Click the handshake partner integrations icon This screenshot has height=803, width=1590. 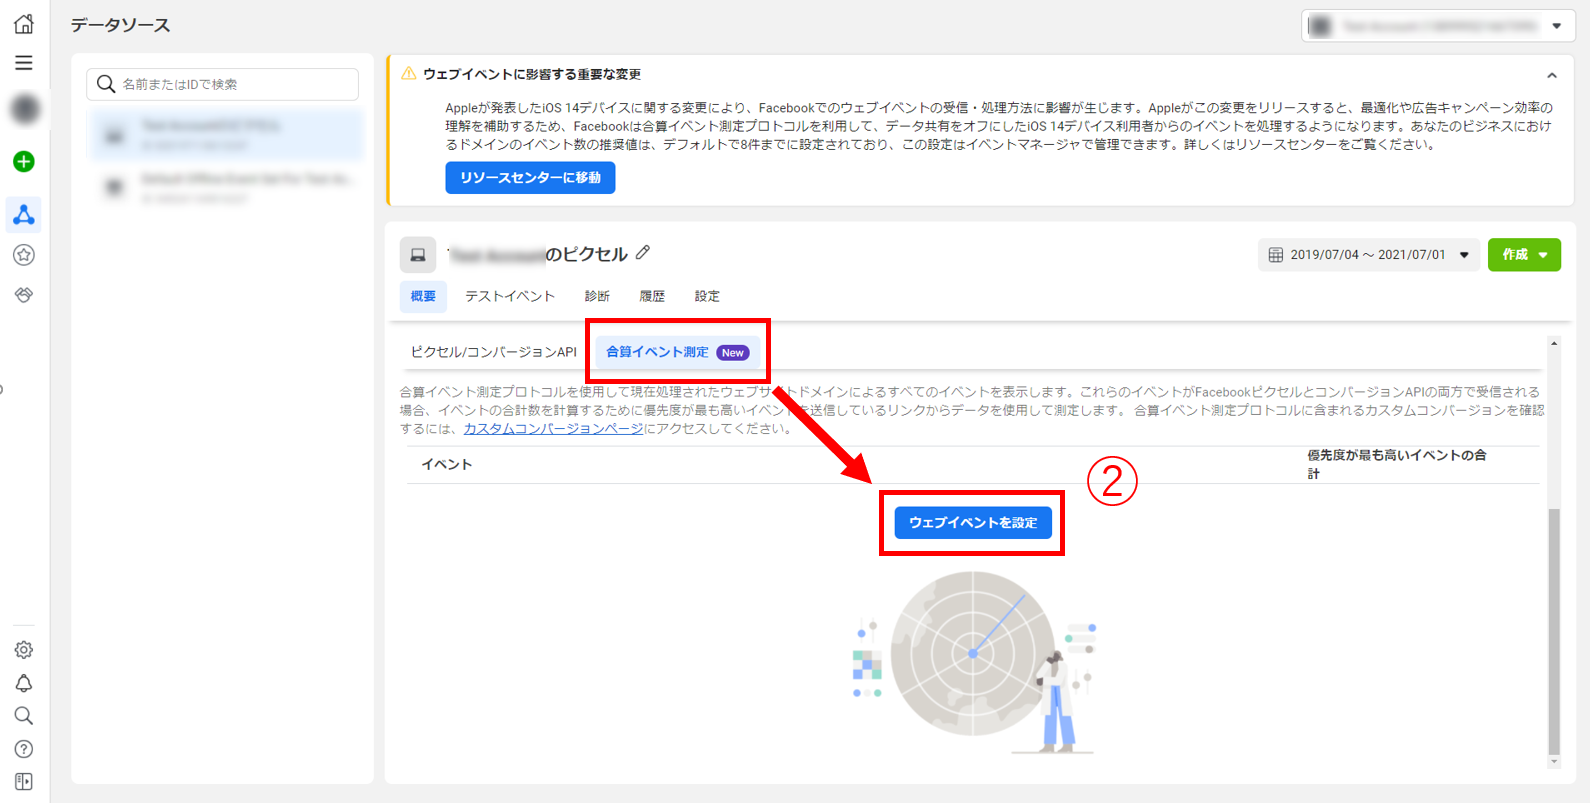pos(24,295)
